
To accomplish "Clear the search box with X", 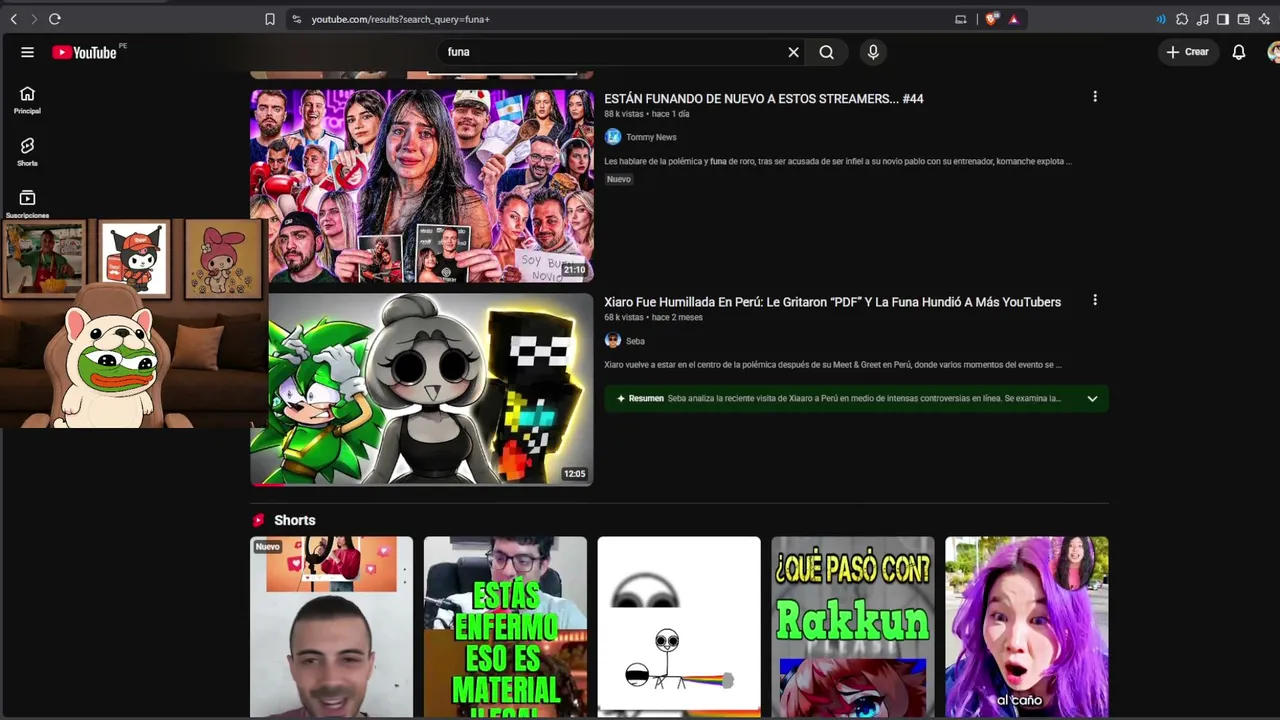I will tap(794, 52).
